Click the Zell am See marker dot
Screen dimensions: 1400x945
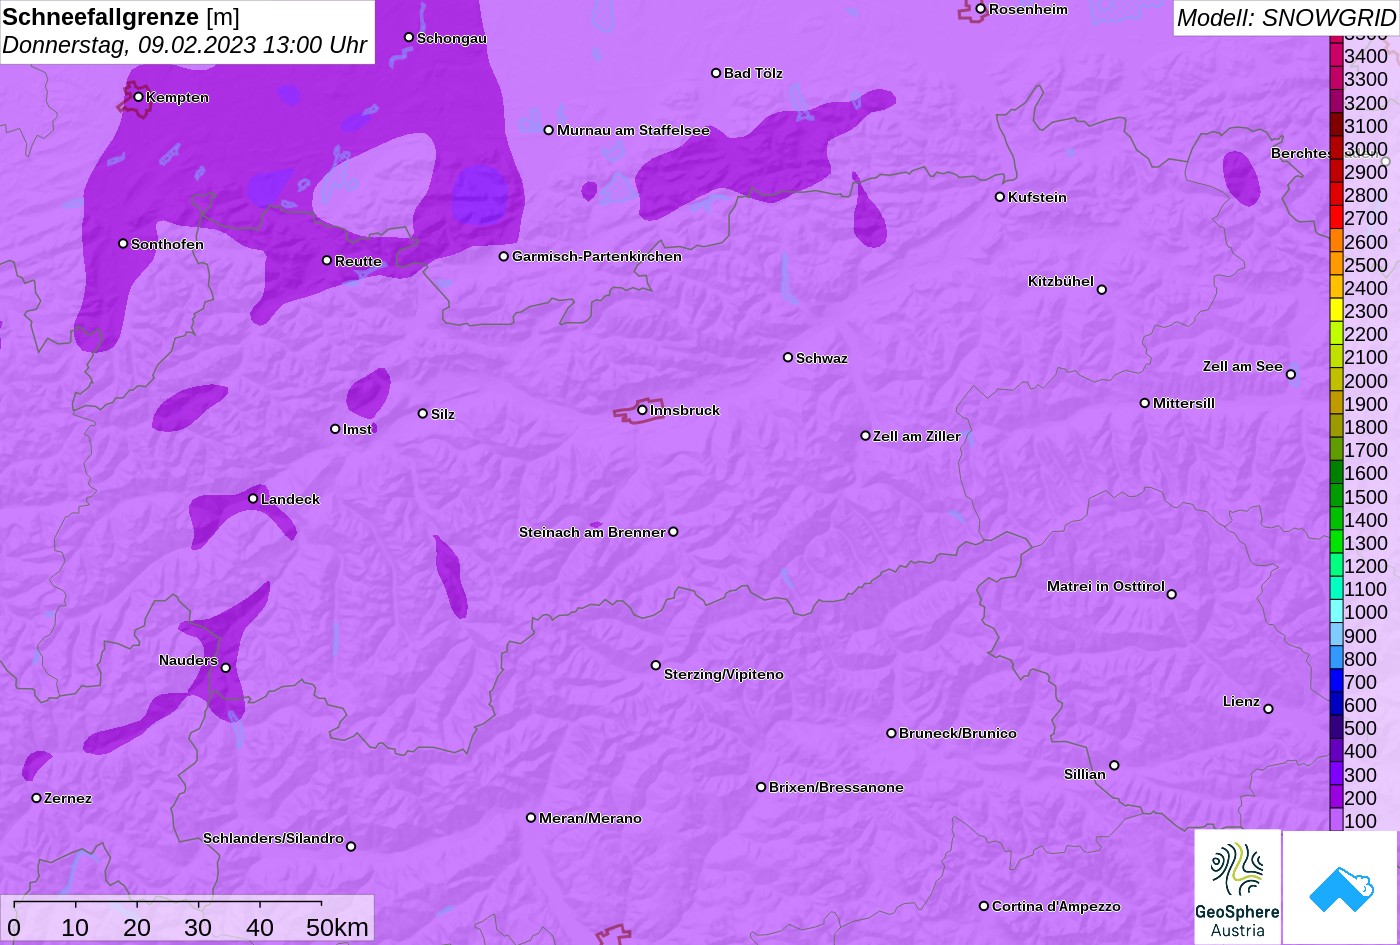point(1291,375)
